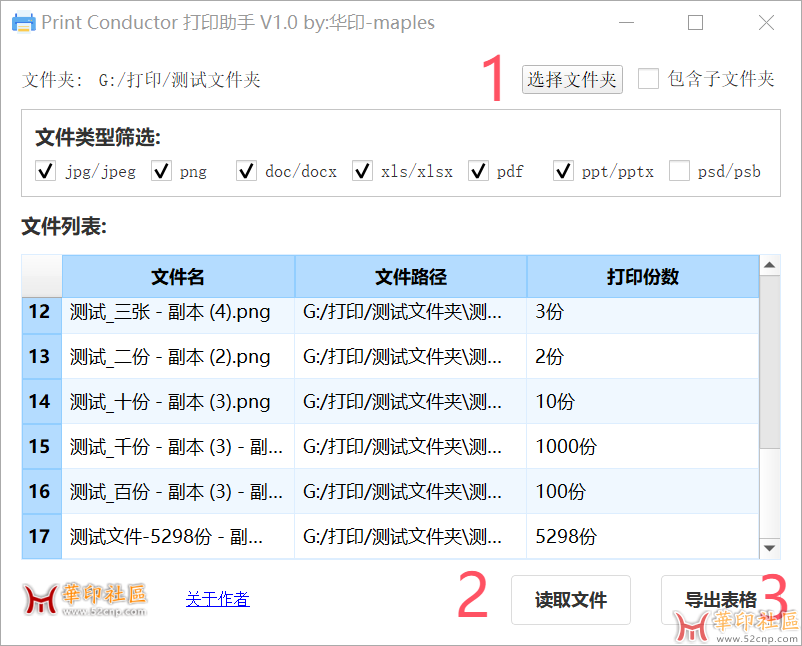Toggle the png file type filter
This screenshot has height=646, width=802.
click(162, 171)
